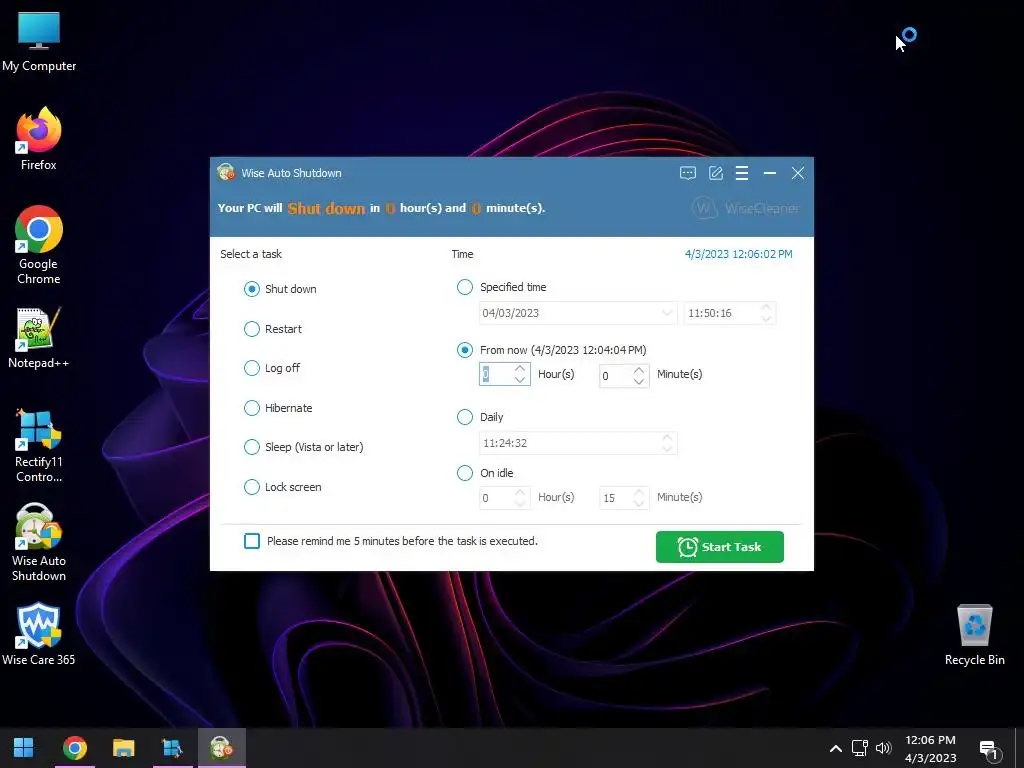Choose the Log off task
This screenshot has height=768, width=1024.
272,368
